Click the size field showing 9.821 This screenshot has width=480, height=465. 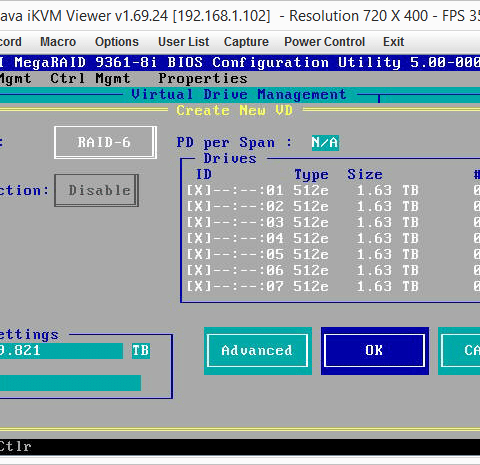(x=61, y=351)
